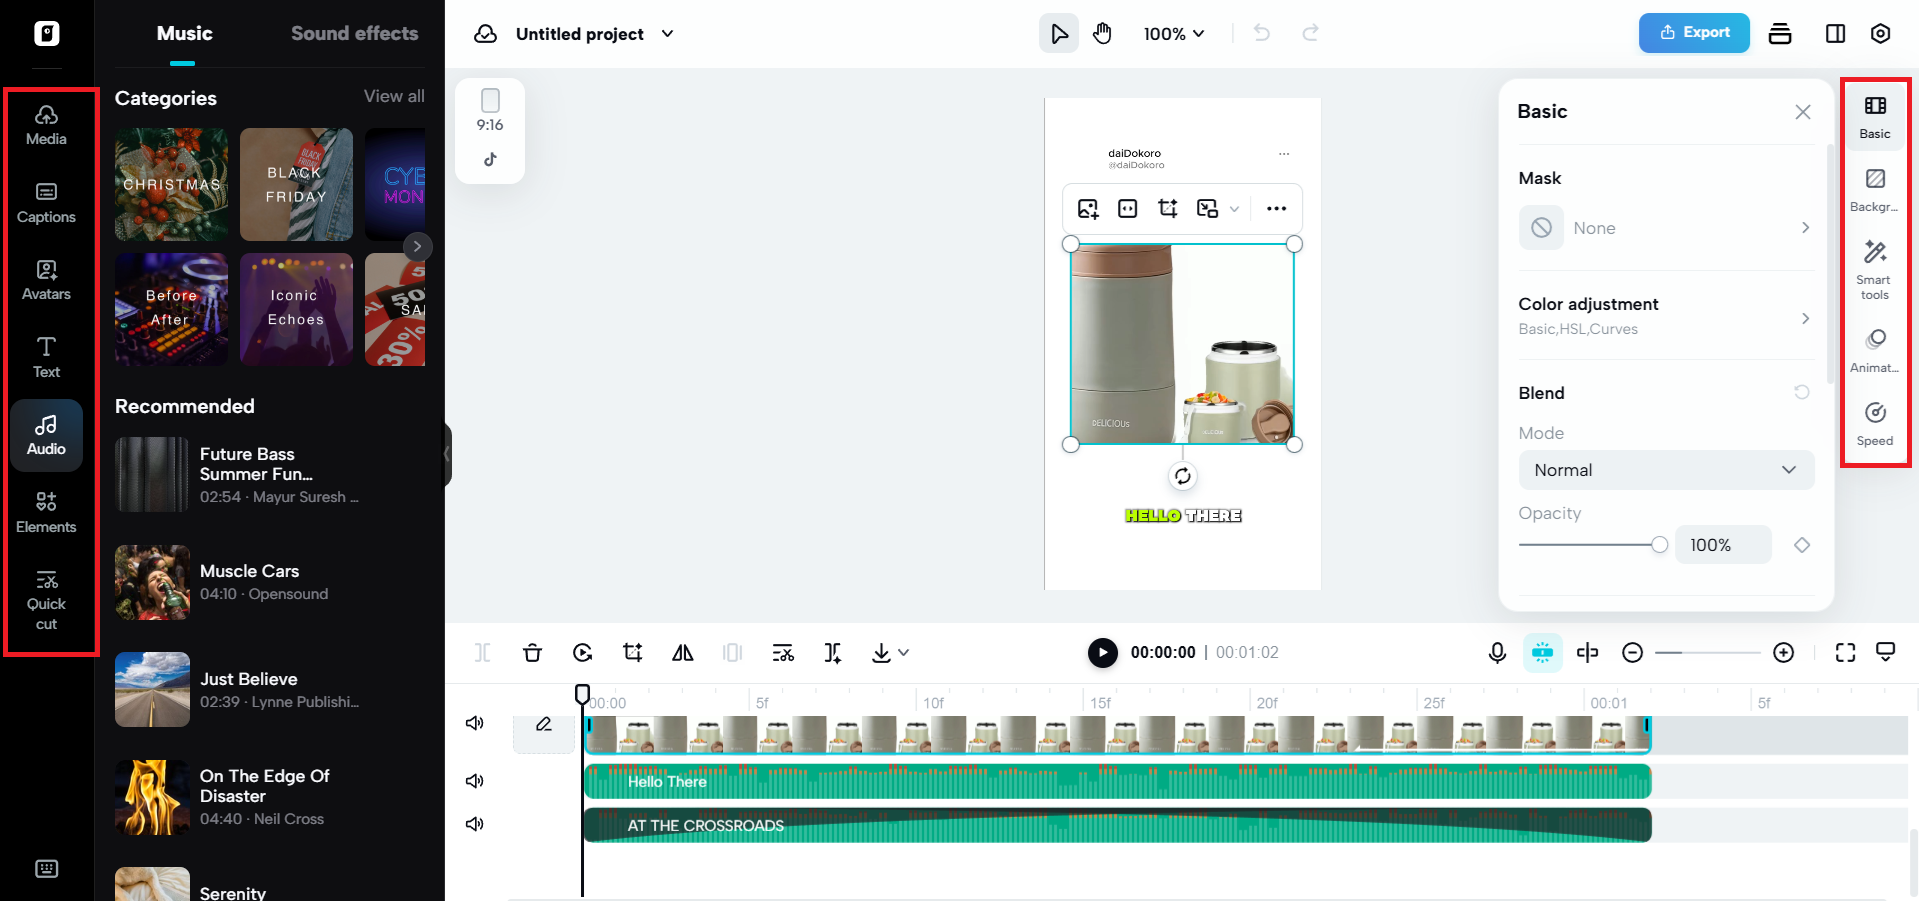Image resolution: width=1919 pixels, height=901 pixels.
Task: Open the 100% zoom level dropdown
Action: tap(1174, 34)
